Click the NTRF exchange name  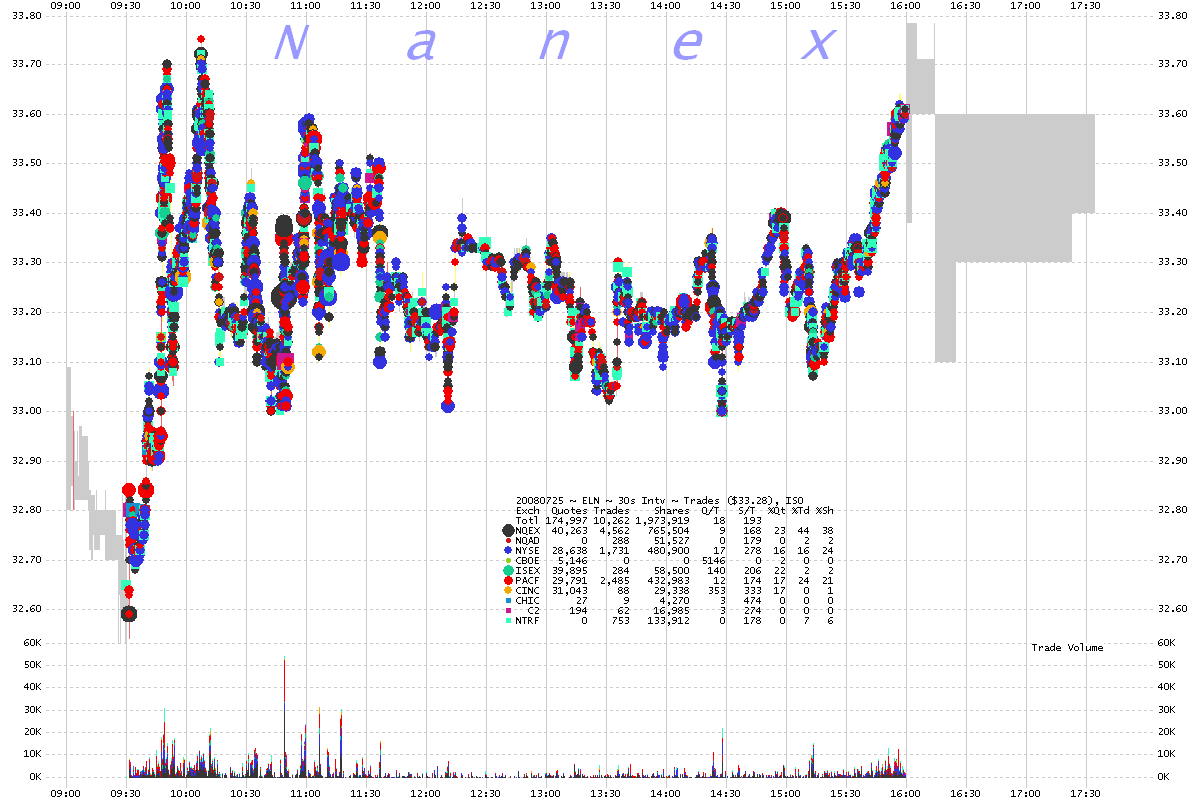(x=527, y=621)
